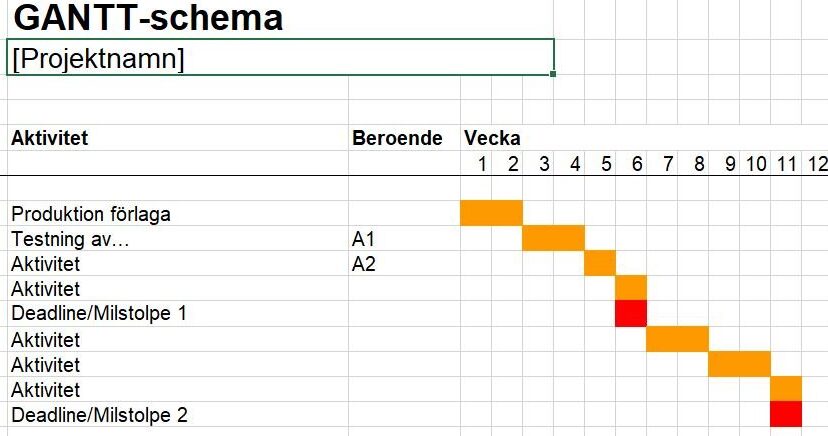Click the week 12 number cell

pos(816,164)
